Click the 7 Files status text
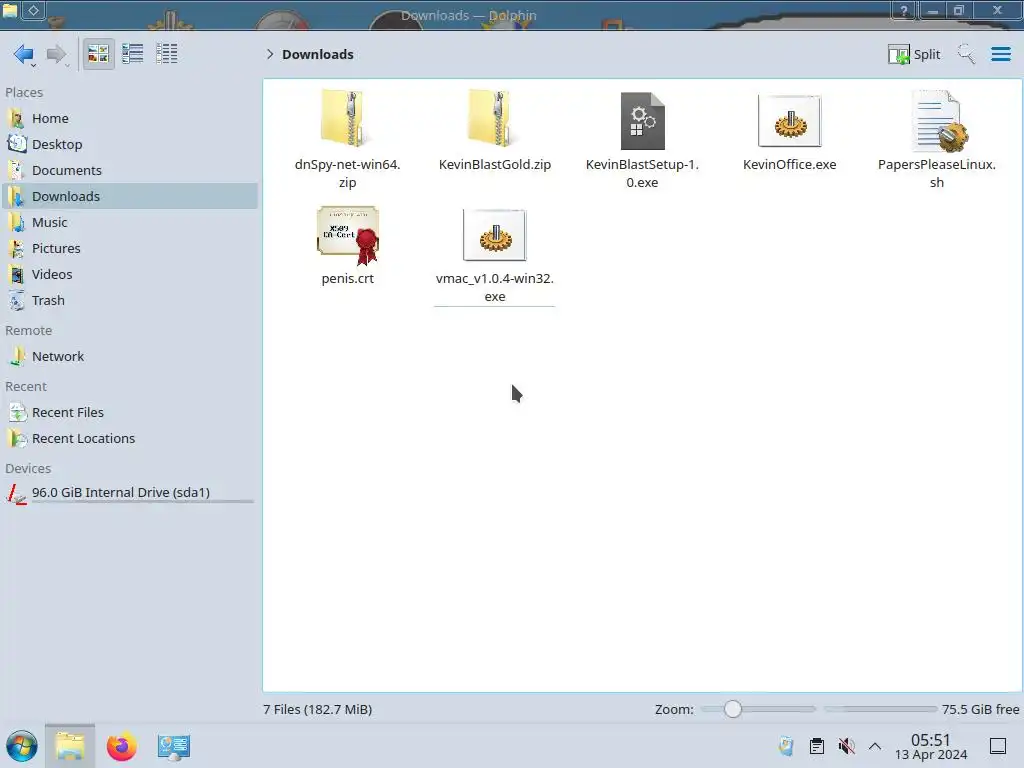This screenshot has height=768, width=1024. click(x=317, y=710)
